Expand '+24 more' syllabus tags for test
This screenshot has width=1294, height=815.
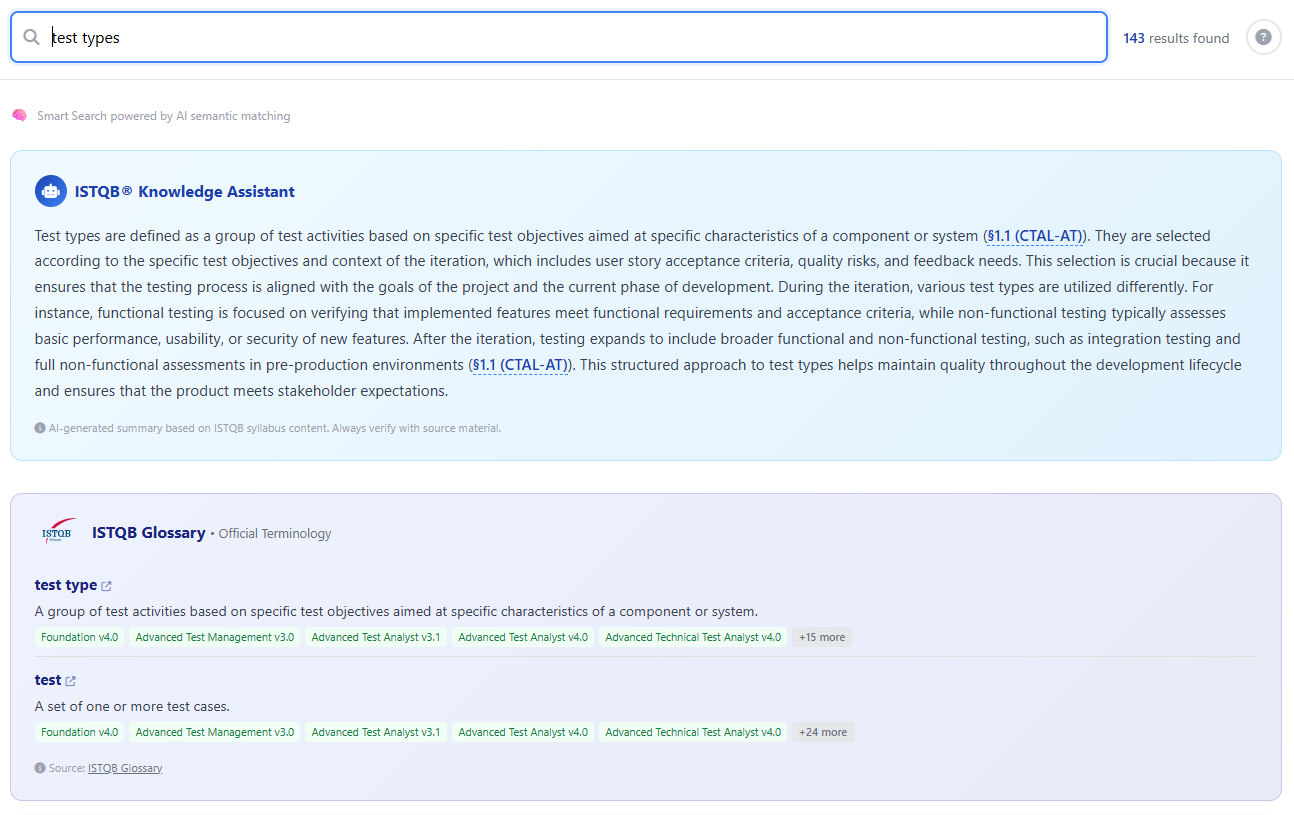[x=823, y=732]
